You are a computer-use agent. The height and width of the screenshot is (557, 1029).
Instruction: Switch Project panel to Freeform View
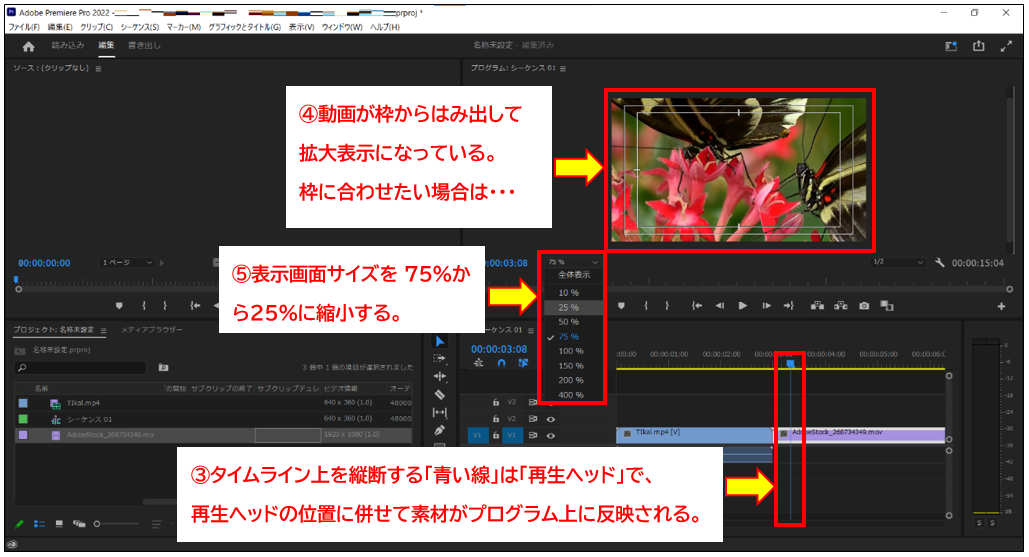click(x=79, y=524)
